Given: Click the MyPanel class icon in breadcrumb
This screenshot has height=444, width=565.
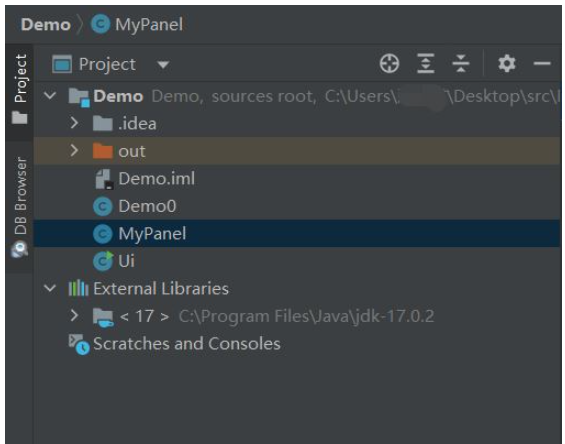Looking at the screenshot, I should (x=101, y=25).
